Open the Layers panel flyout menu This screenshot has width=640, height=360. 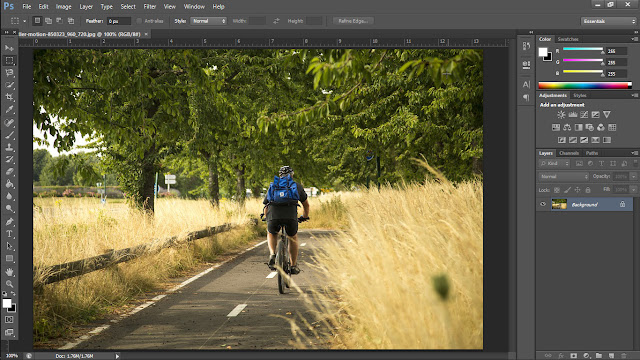coord(634,153)
